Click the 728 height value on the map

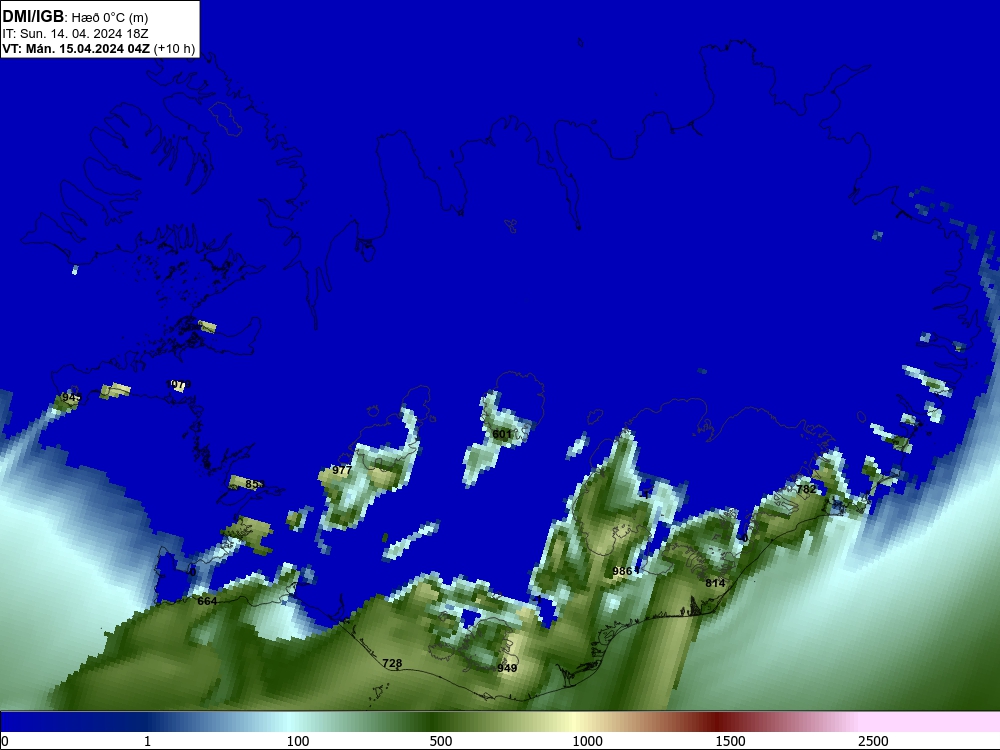[x=392, y=663]
